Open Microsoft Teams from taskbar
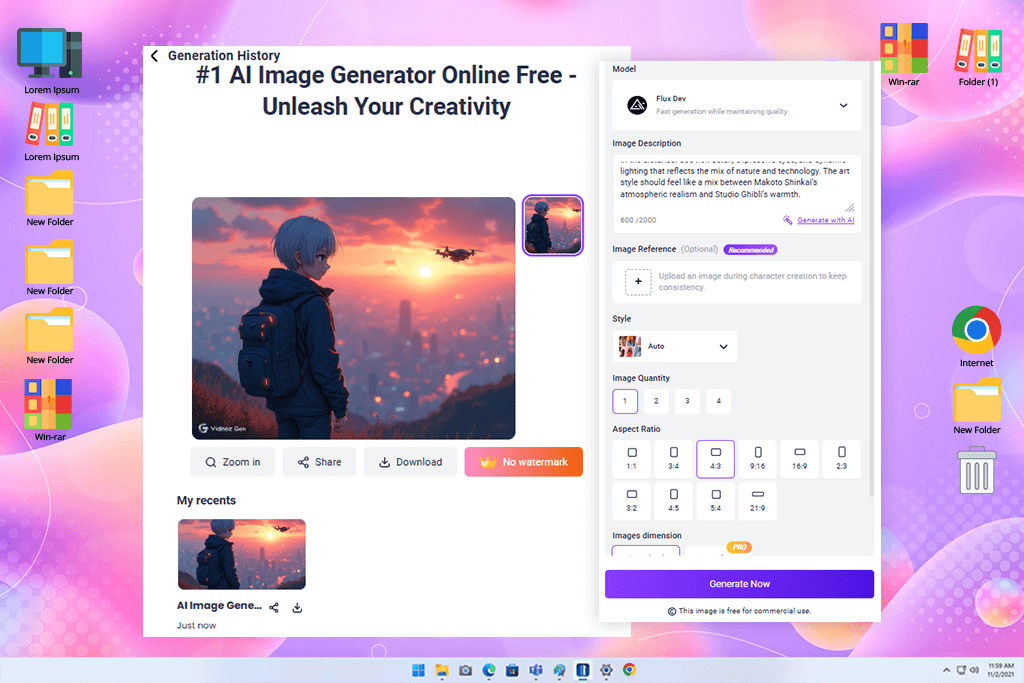This screenshot has height=683, width=1024. (536, 670)
